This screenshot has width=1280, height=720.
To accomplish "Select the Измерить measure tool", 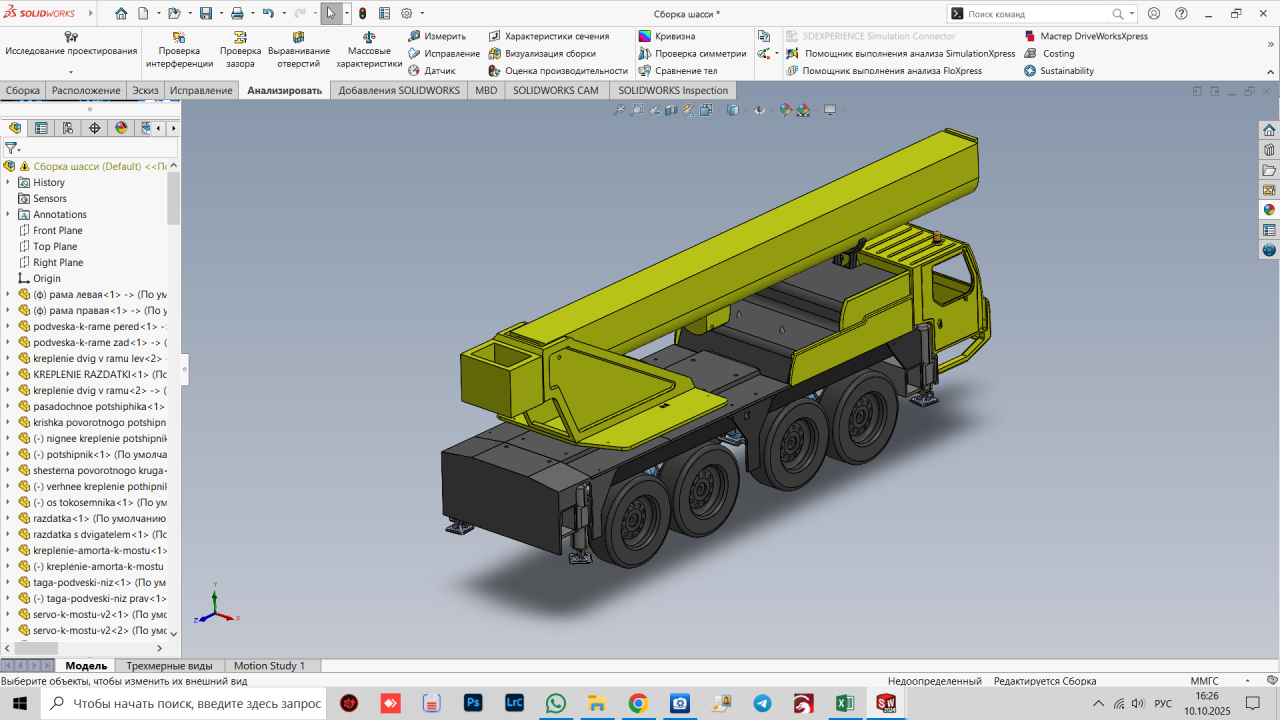I will (x=414, y=36).
